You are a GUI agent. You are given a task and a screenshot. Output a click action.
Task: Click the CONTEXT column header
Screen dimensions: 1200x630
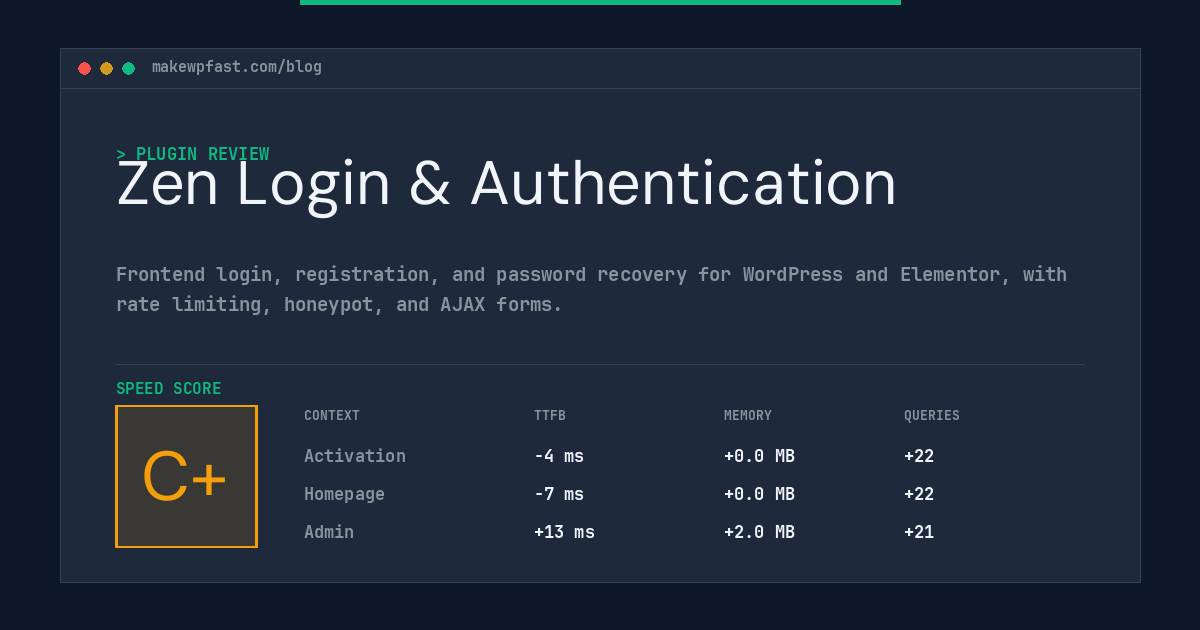tap(332, 416)
